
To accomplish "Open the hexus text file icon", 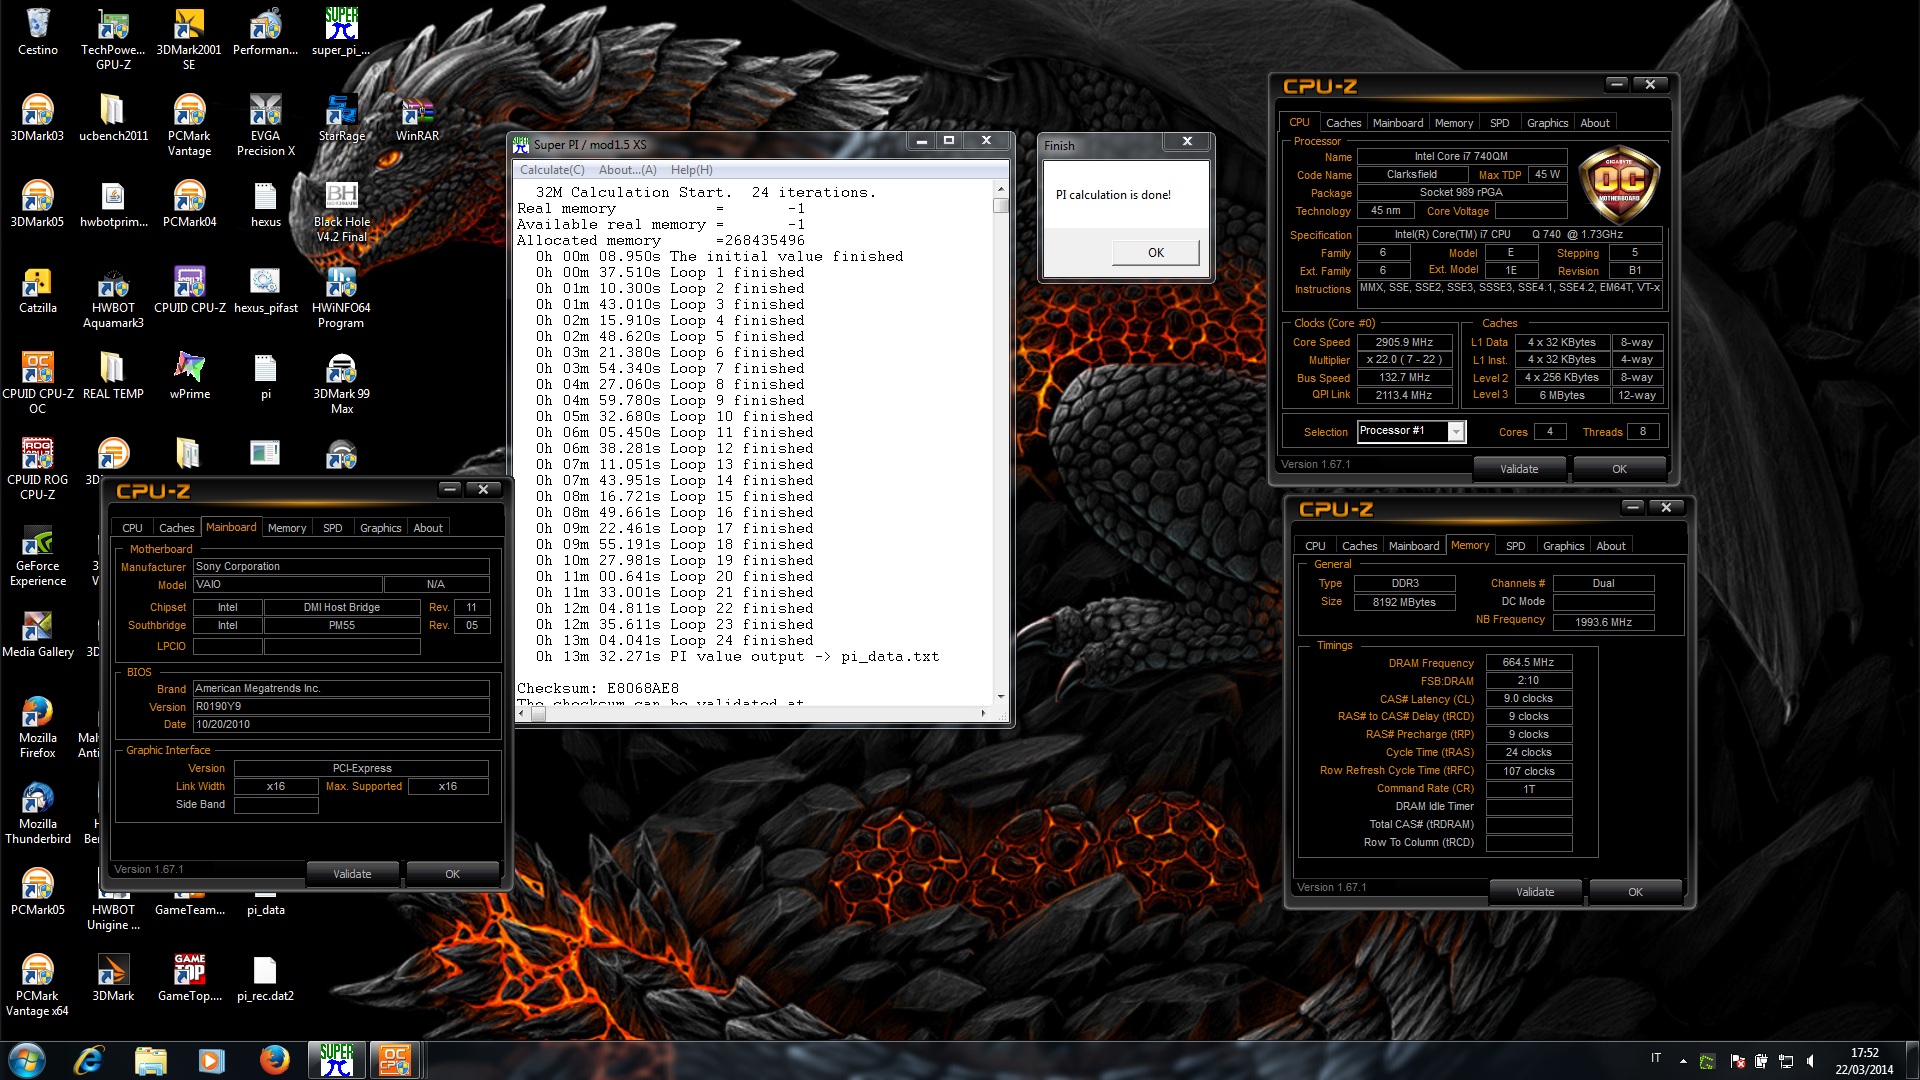I will click(x=265, y=204).
